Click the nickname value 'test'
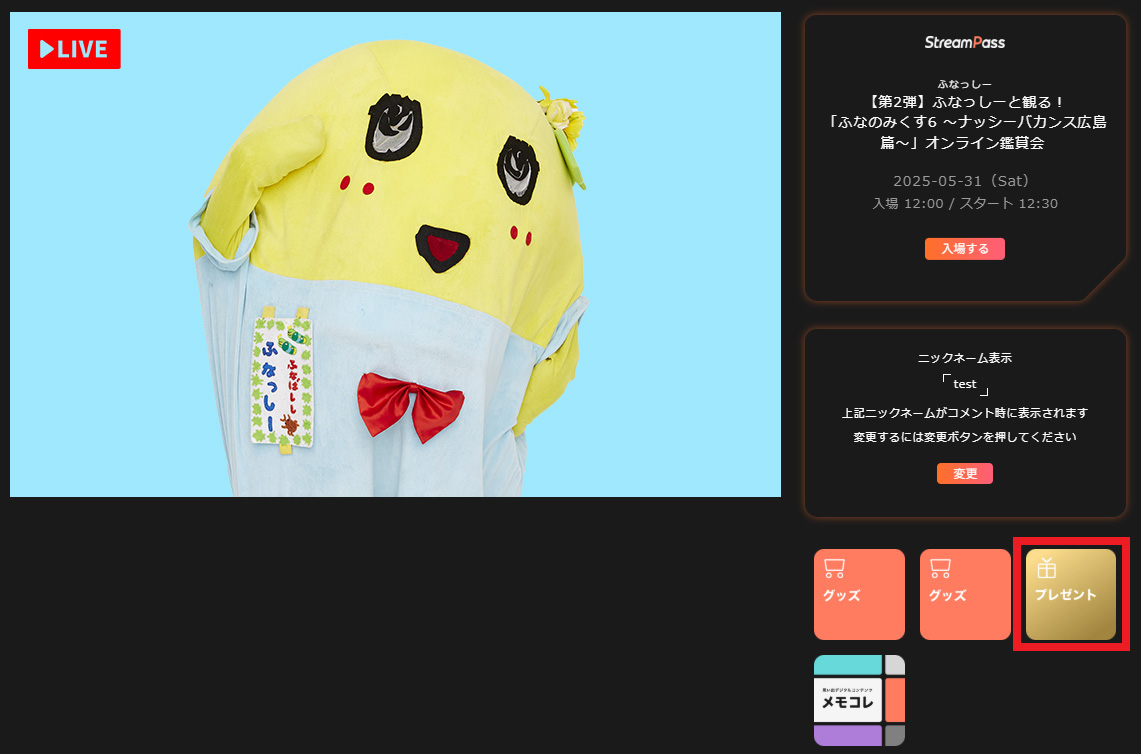The width and height of the screenshot is (1141, 754). click(x=965, y=384)
